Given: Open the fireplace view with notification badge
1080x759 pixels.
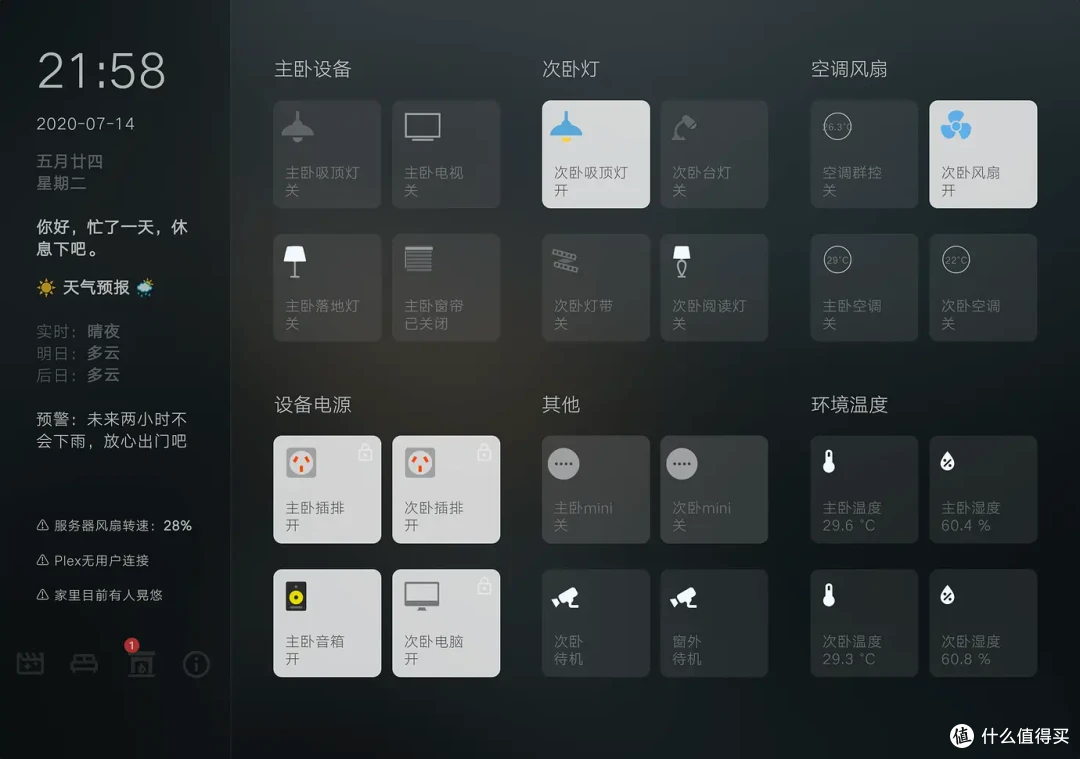Looking at the screenshot, I should tap(142, 664).
